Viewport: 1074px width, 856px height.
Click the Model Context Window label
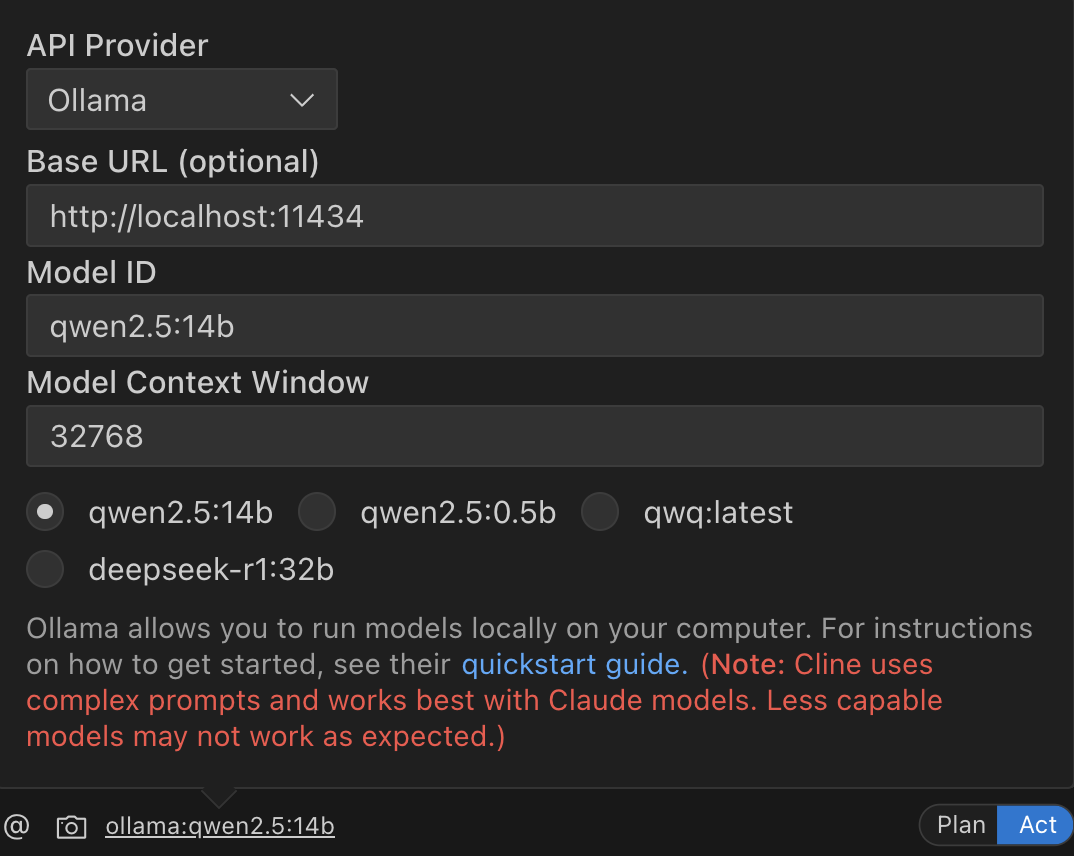[x=197, y=382]
